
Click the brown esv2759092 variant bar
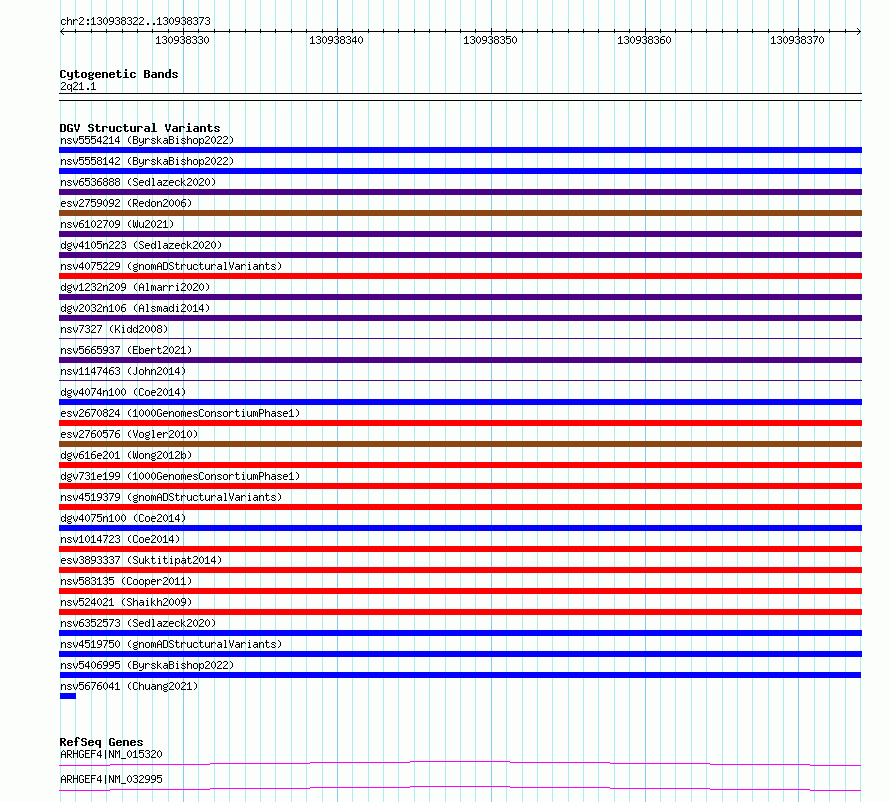(460, 213)
